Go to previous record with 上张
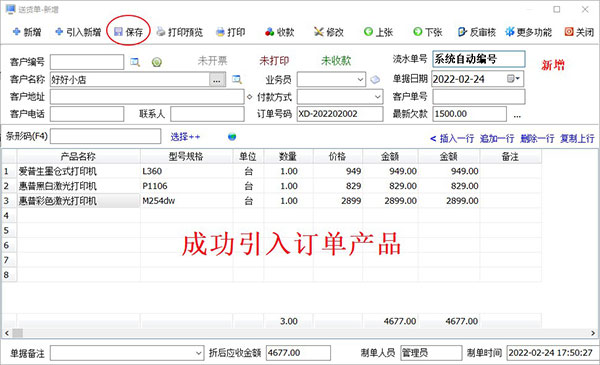 pyautogui.click(x=378, y=32)
